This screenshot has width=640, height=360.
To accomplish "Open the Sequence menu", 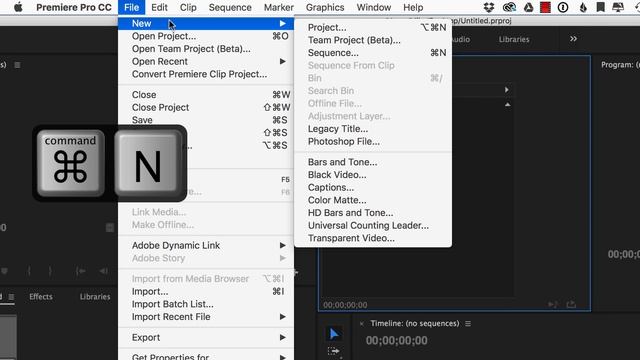I will pyautogui.click(x=230, y=7).
